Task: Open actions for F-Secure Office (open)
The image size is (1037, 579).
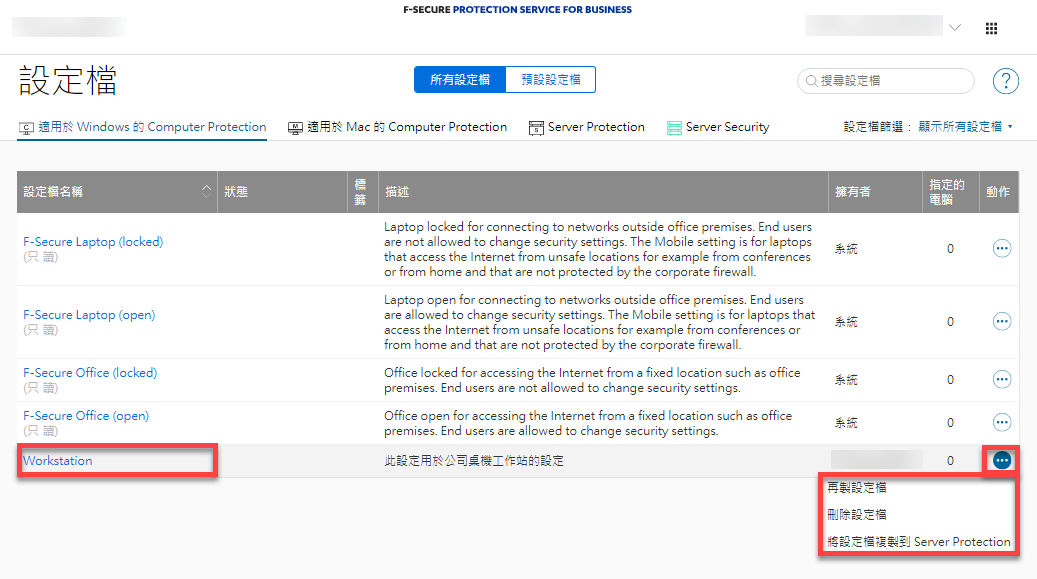Action: pyautogui.click(x=1001, y=423)
